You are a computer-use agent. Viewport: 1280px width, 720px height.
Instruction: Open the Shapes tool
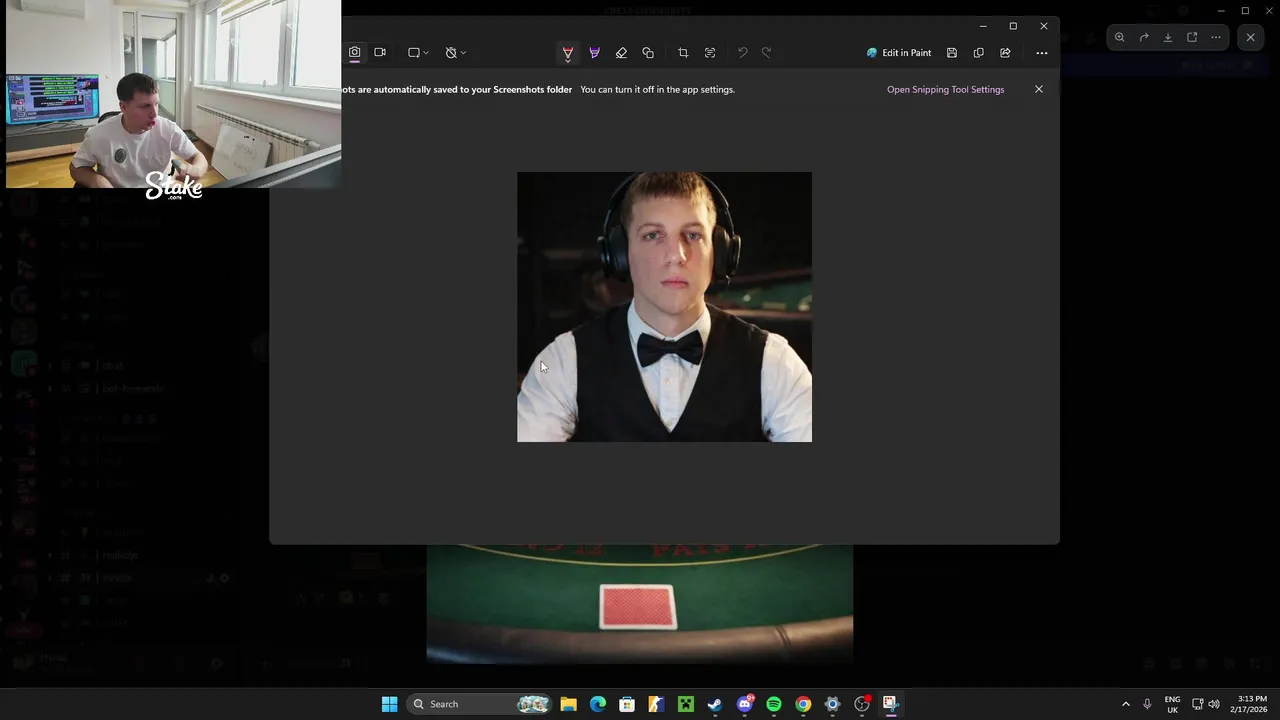(648, 52)
